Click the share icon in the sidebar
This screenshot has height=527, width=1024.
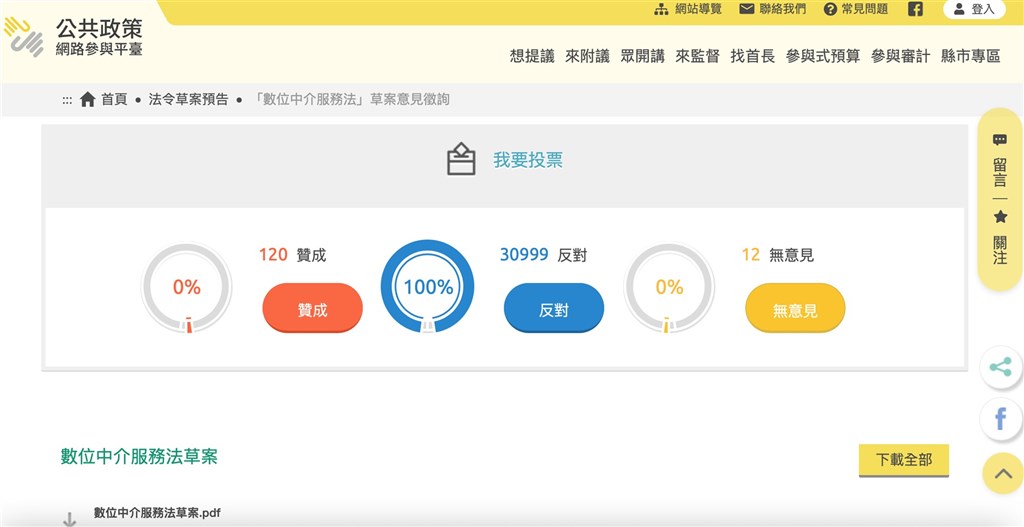coord(1000,367)
